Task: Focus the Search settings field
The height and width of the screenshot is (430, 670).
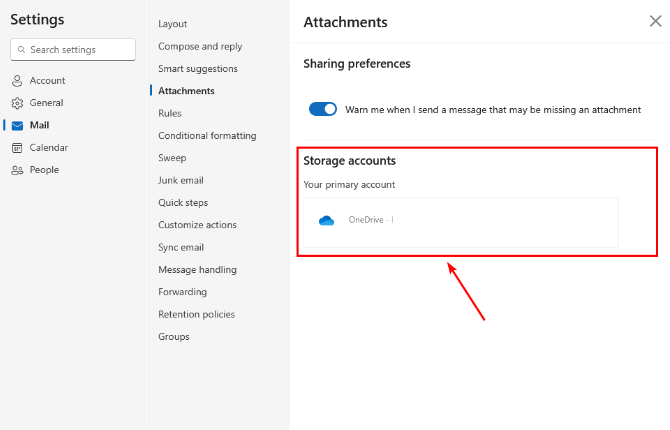Action: (73, 50)
